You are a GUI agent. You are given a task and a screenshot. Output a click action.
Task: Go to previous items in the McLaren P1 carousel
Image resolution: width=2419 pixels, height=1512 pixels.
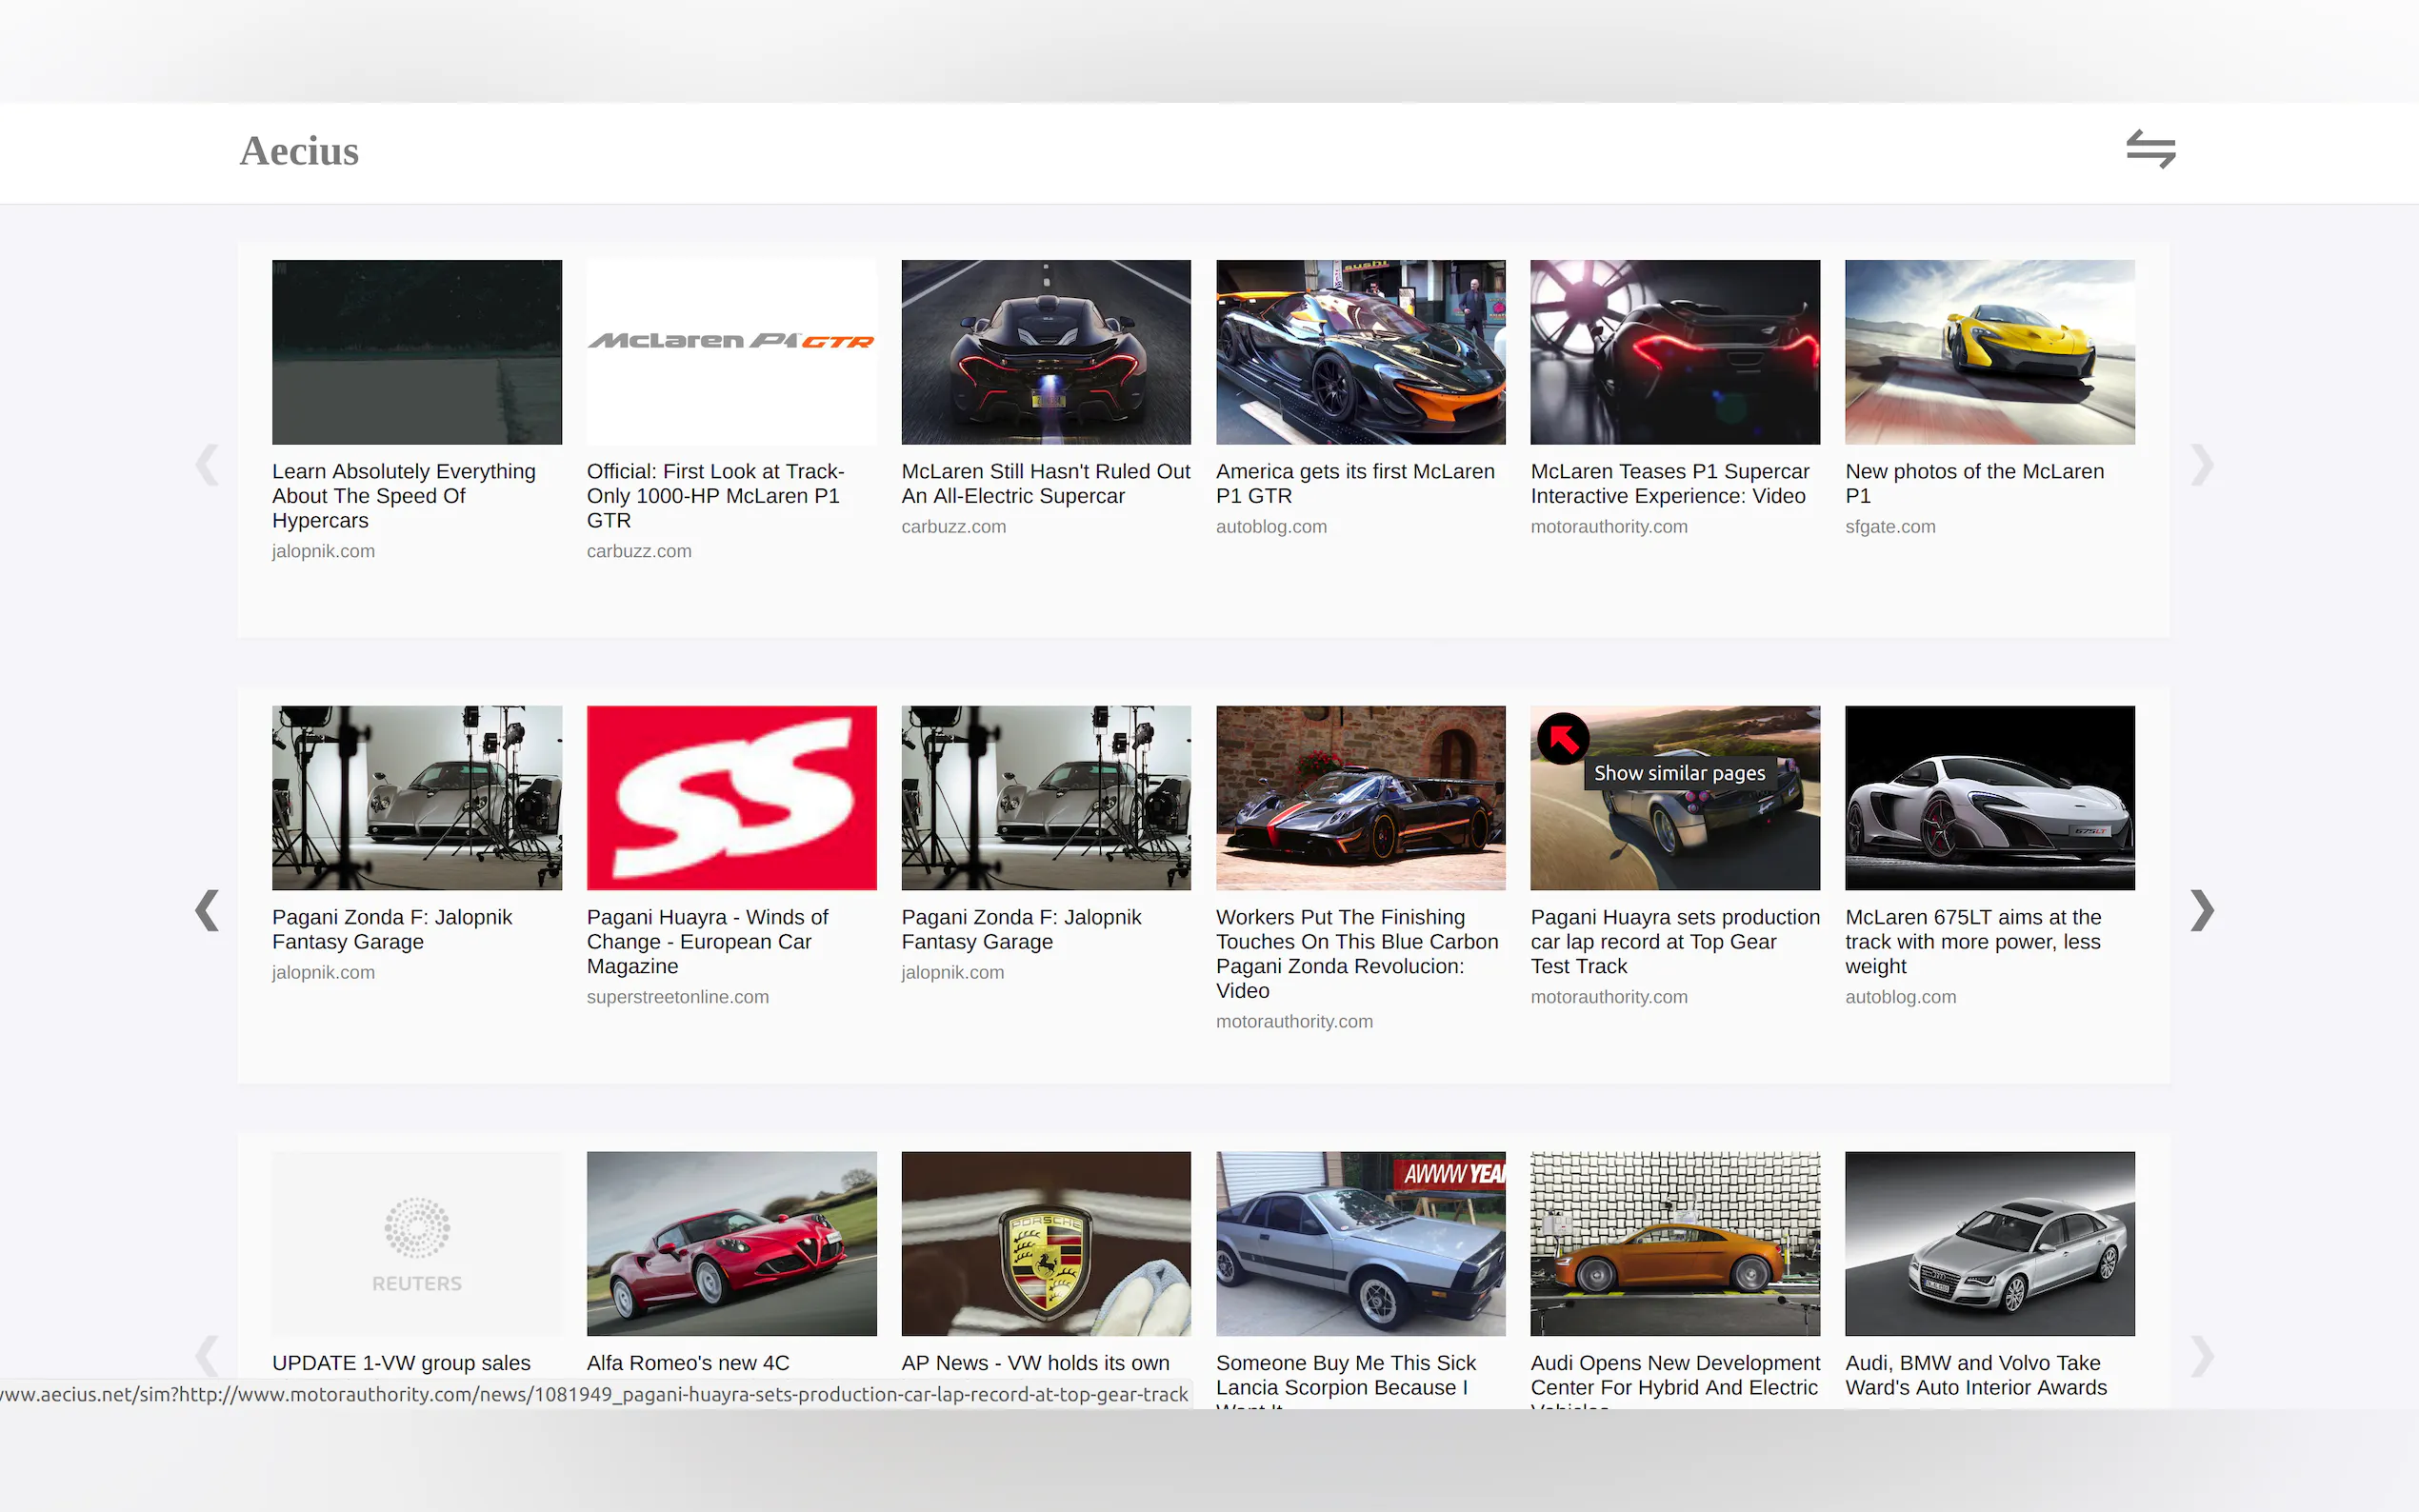coord(207,465)
